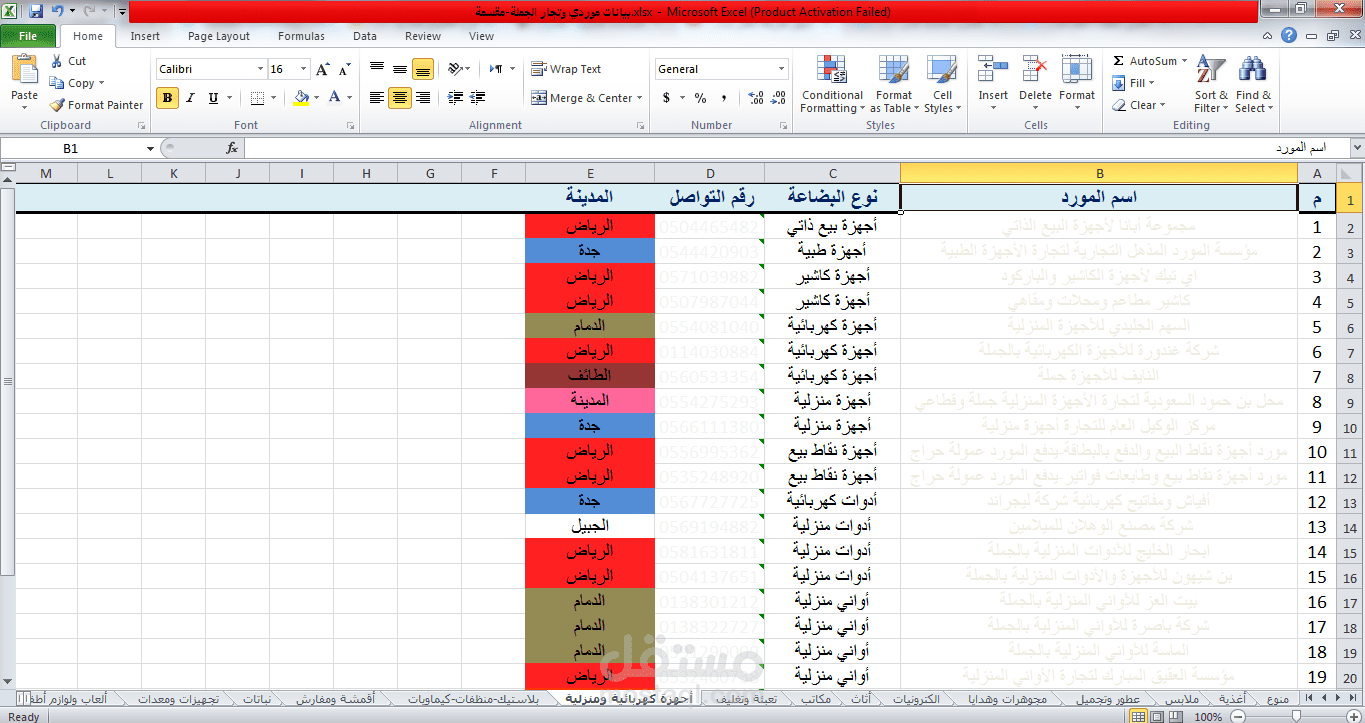
Task: Open the General number format dropdown
Action: (x=782, y=69)
